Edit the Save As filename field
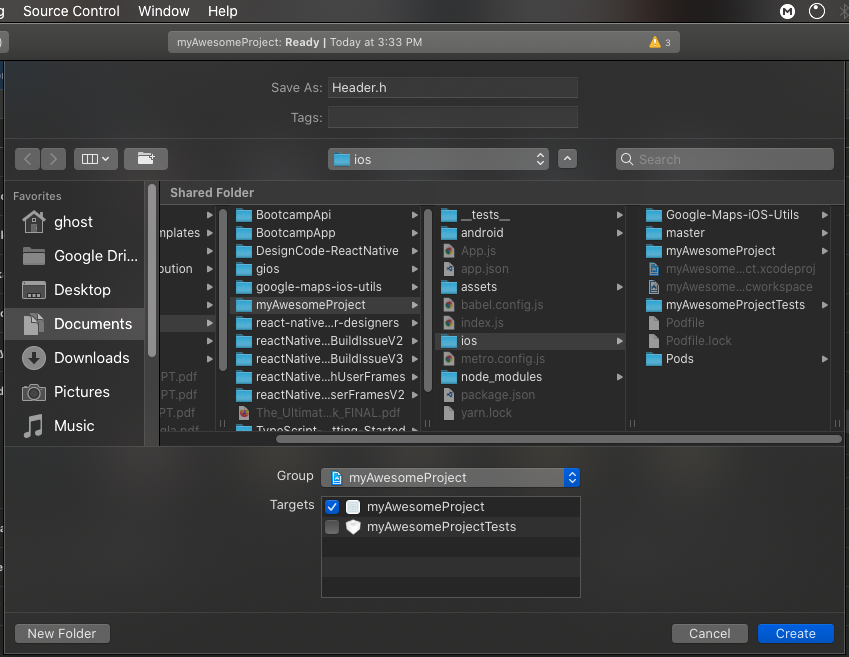 [453, 88]
